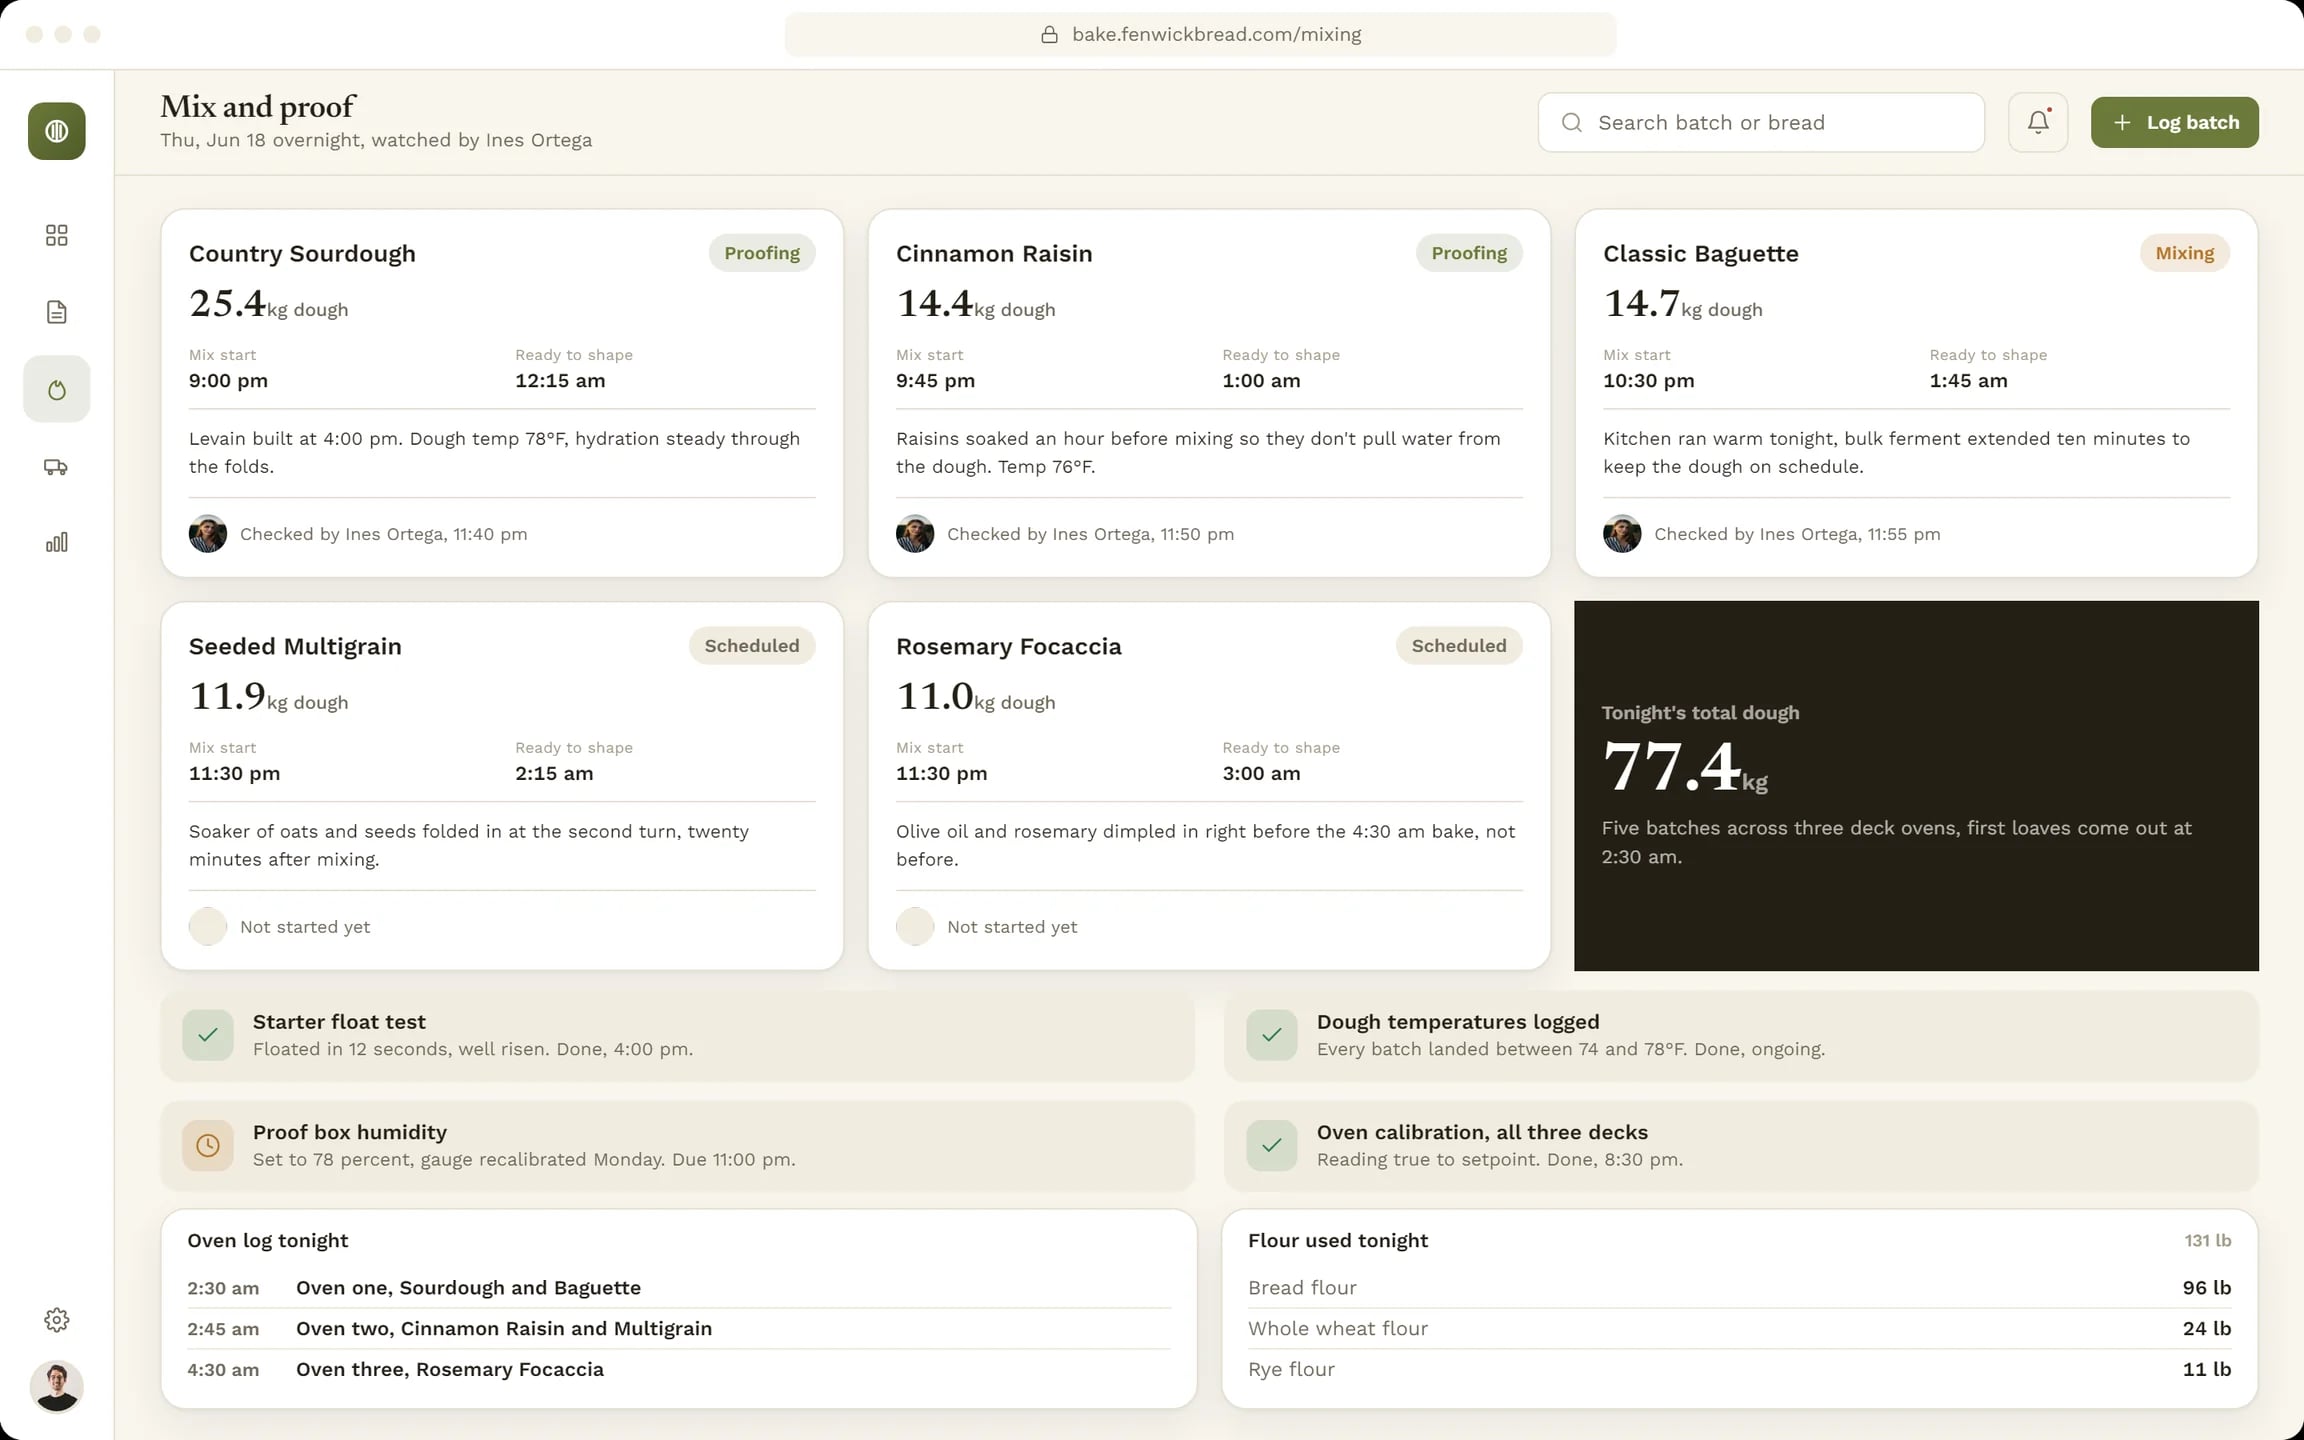Screen dimensions: 2304x1440
Task: Click Ines Ortega avatar on Classic Baguette card
Action: (x=1622, y=534)
